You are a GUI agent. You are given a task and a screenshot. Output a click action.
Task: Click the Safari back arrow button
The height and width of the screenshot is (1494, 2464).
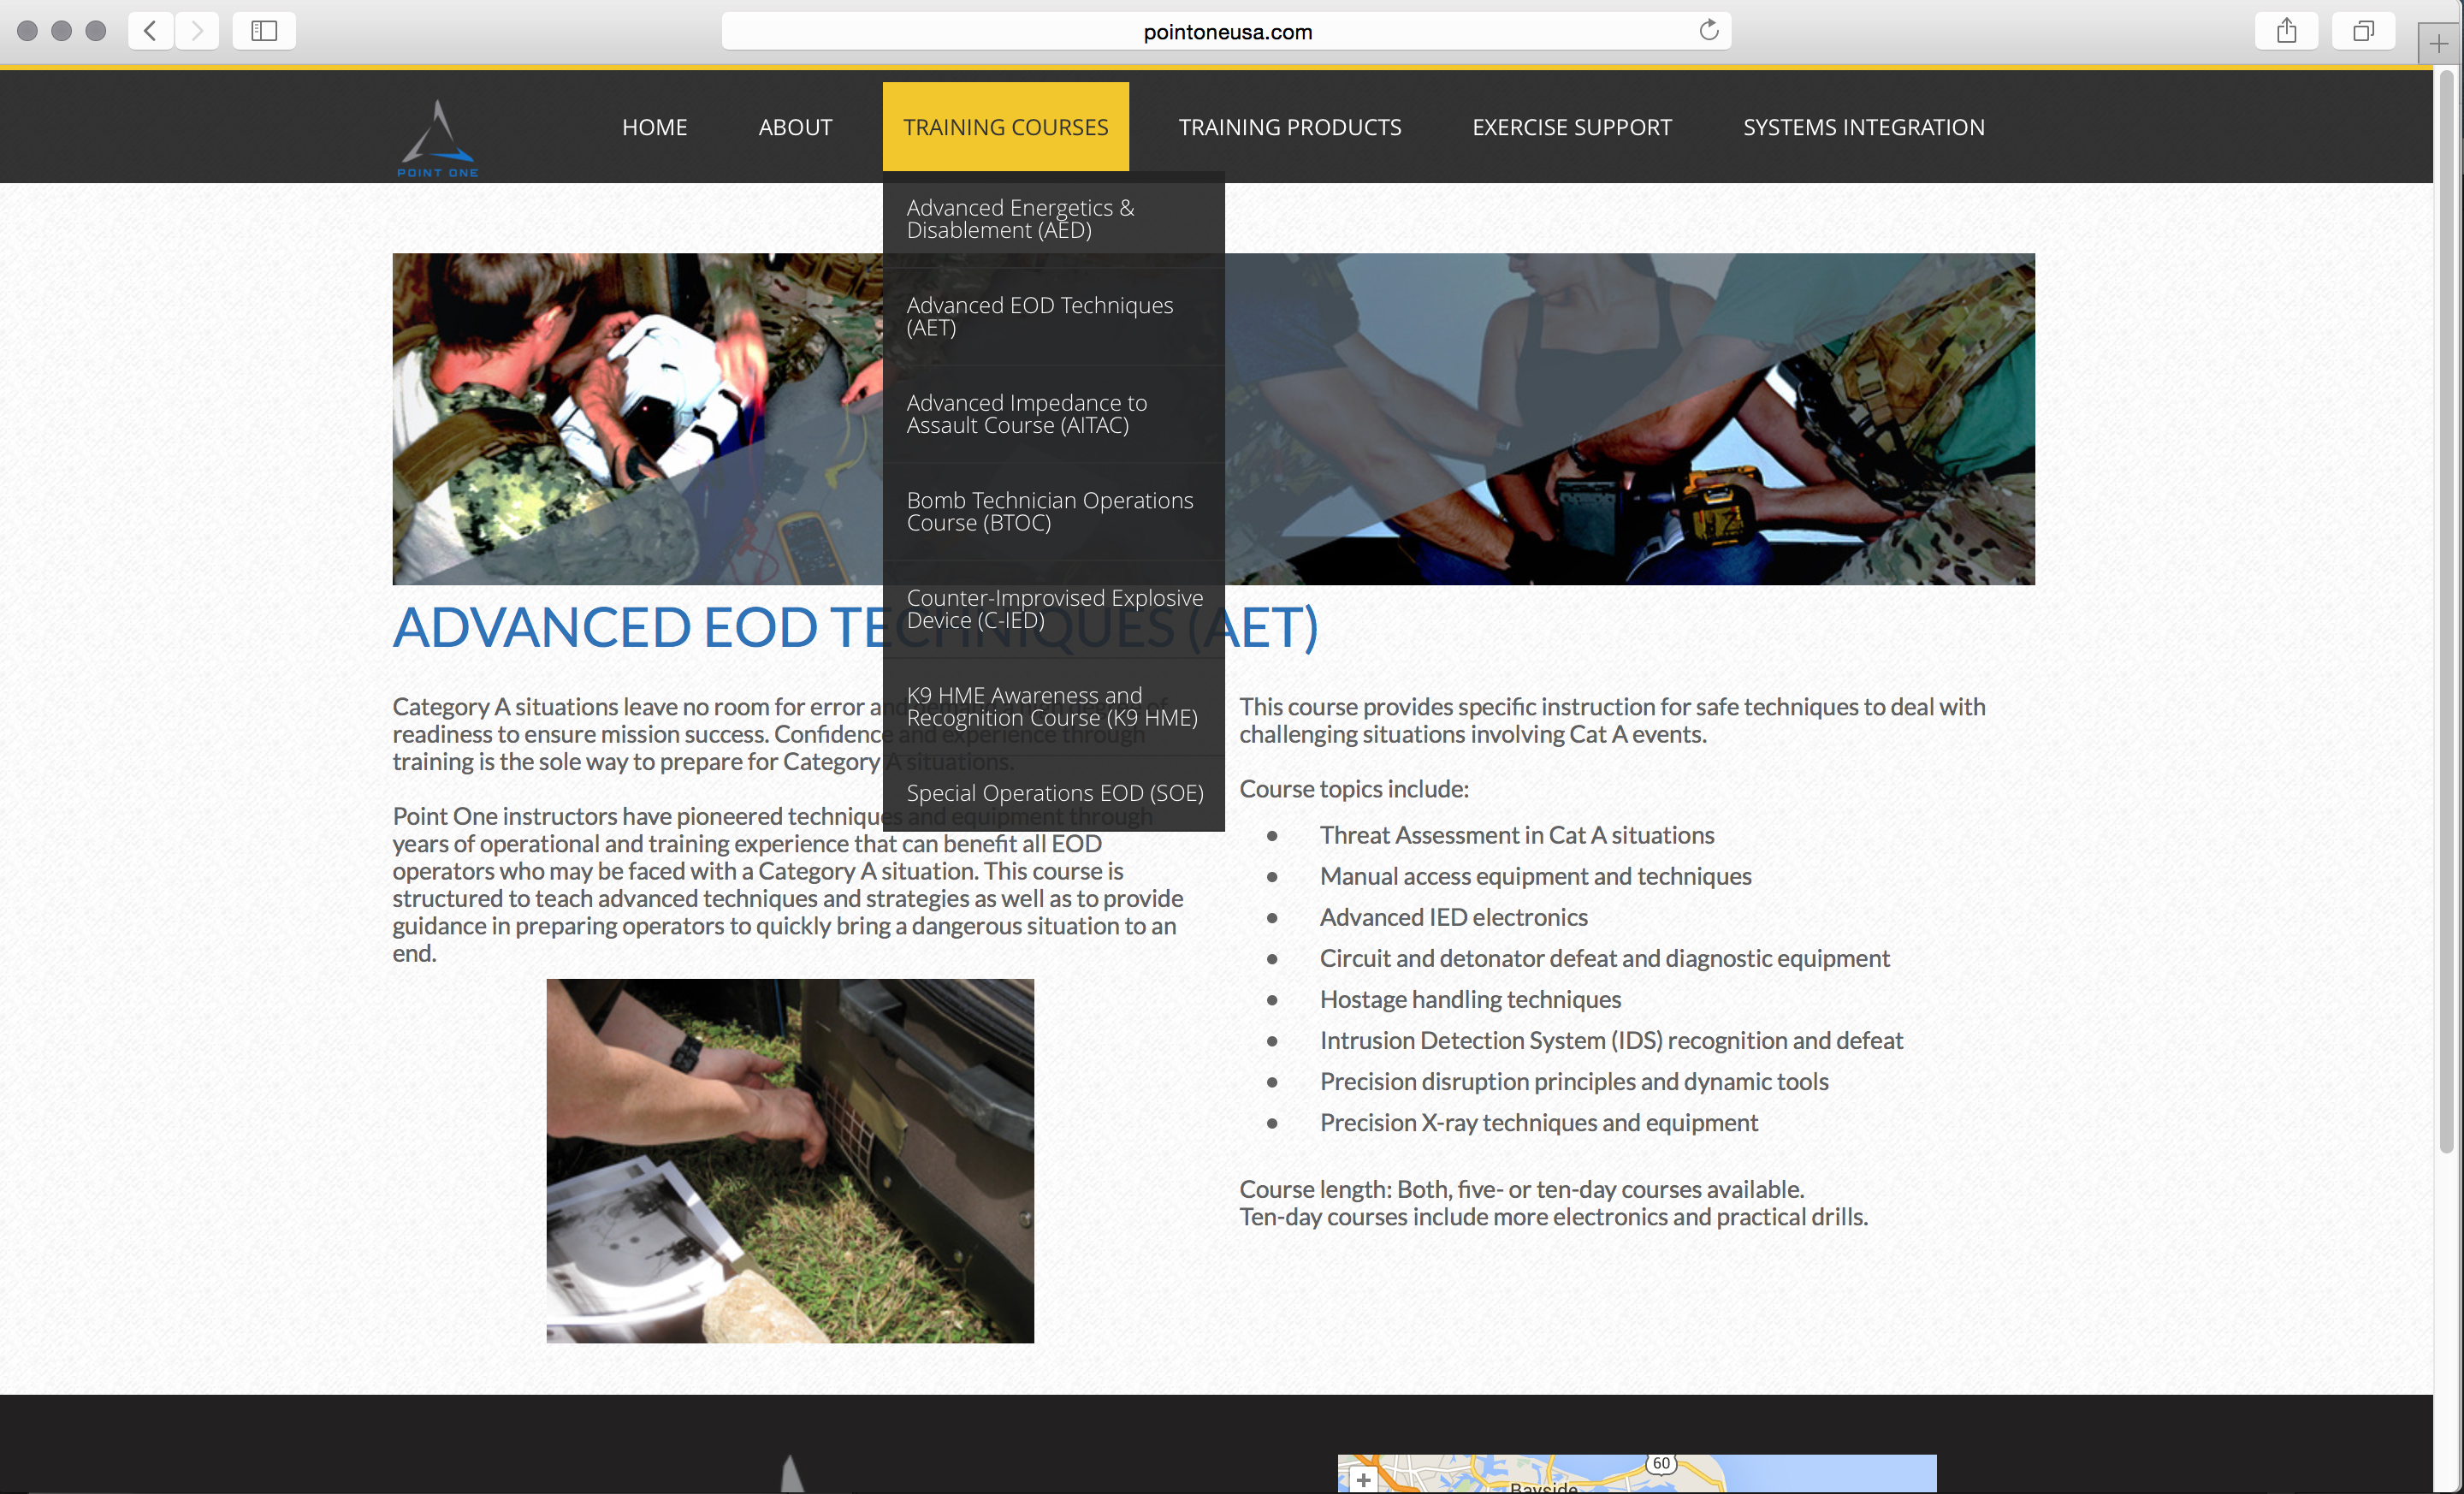150,31
